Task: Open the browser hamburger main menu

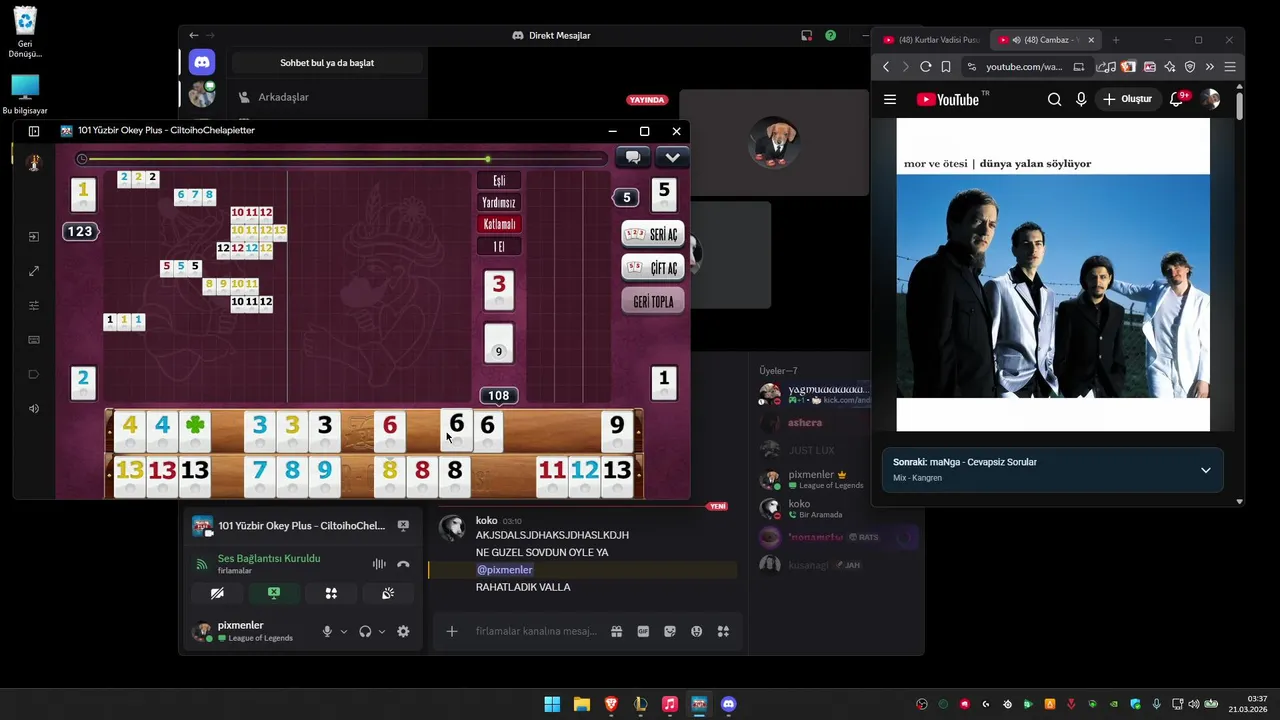Action: (1230, 67)
